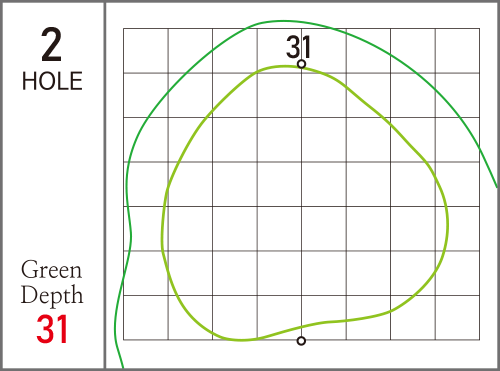Click where the light green outline crosses the center line near the bottom

302,326
